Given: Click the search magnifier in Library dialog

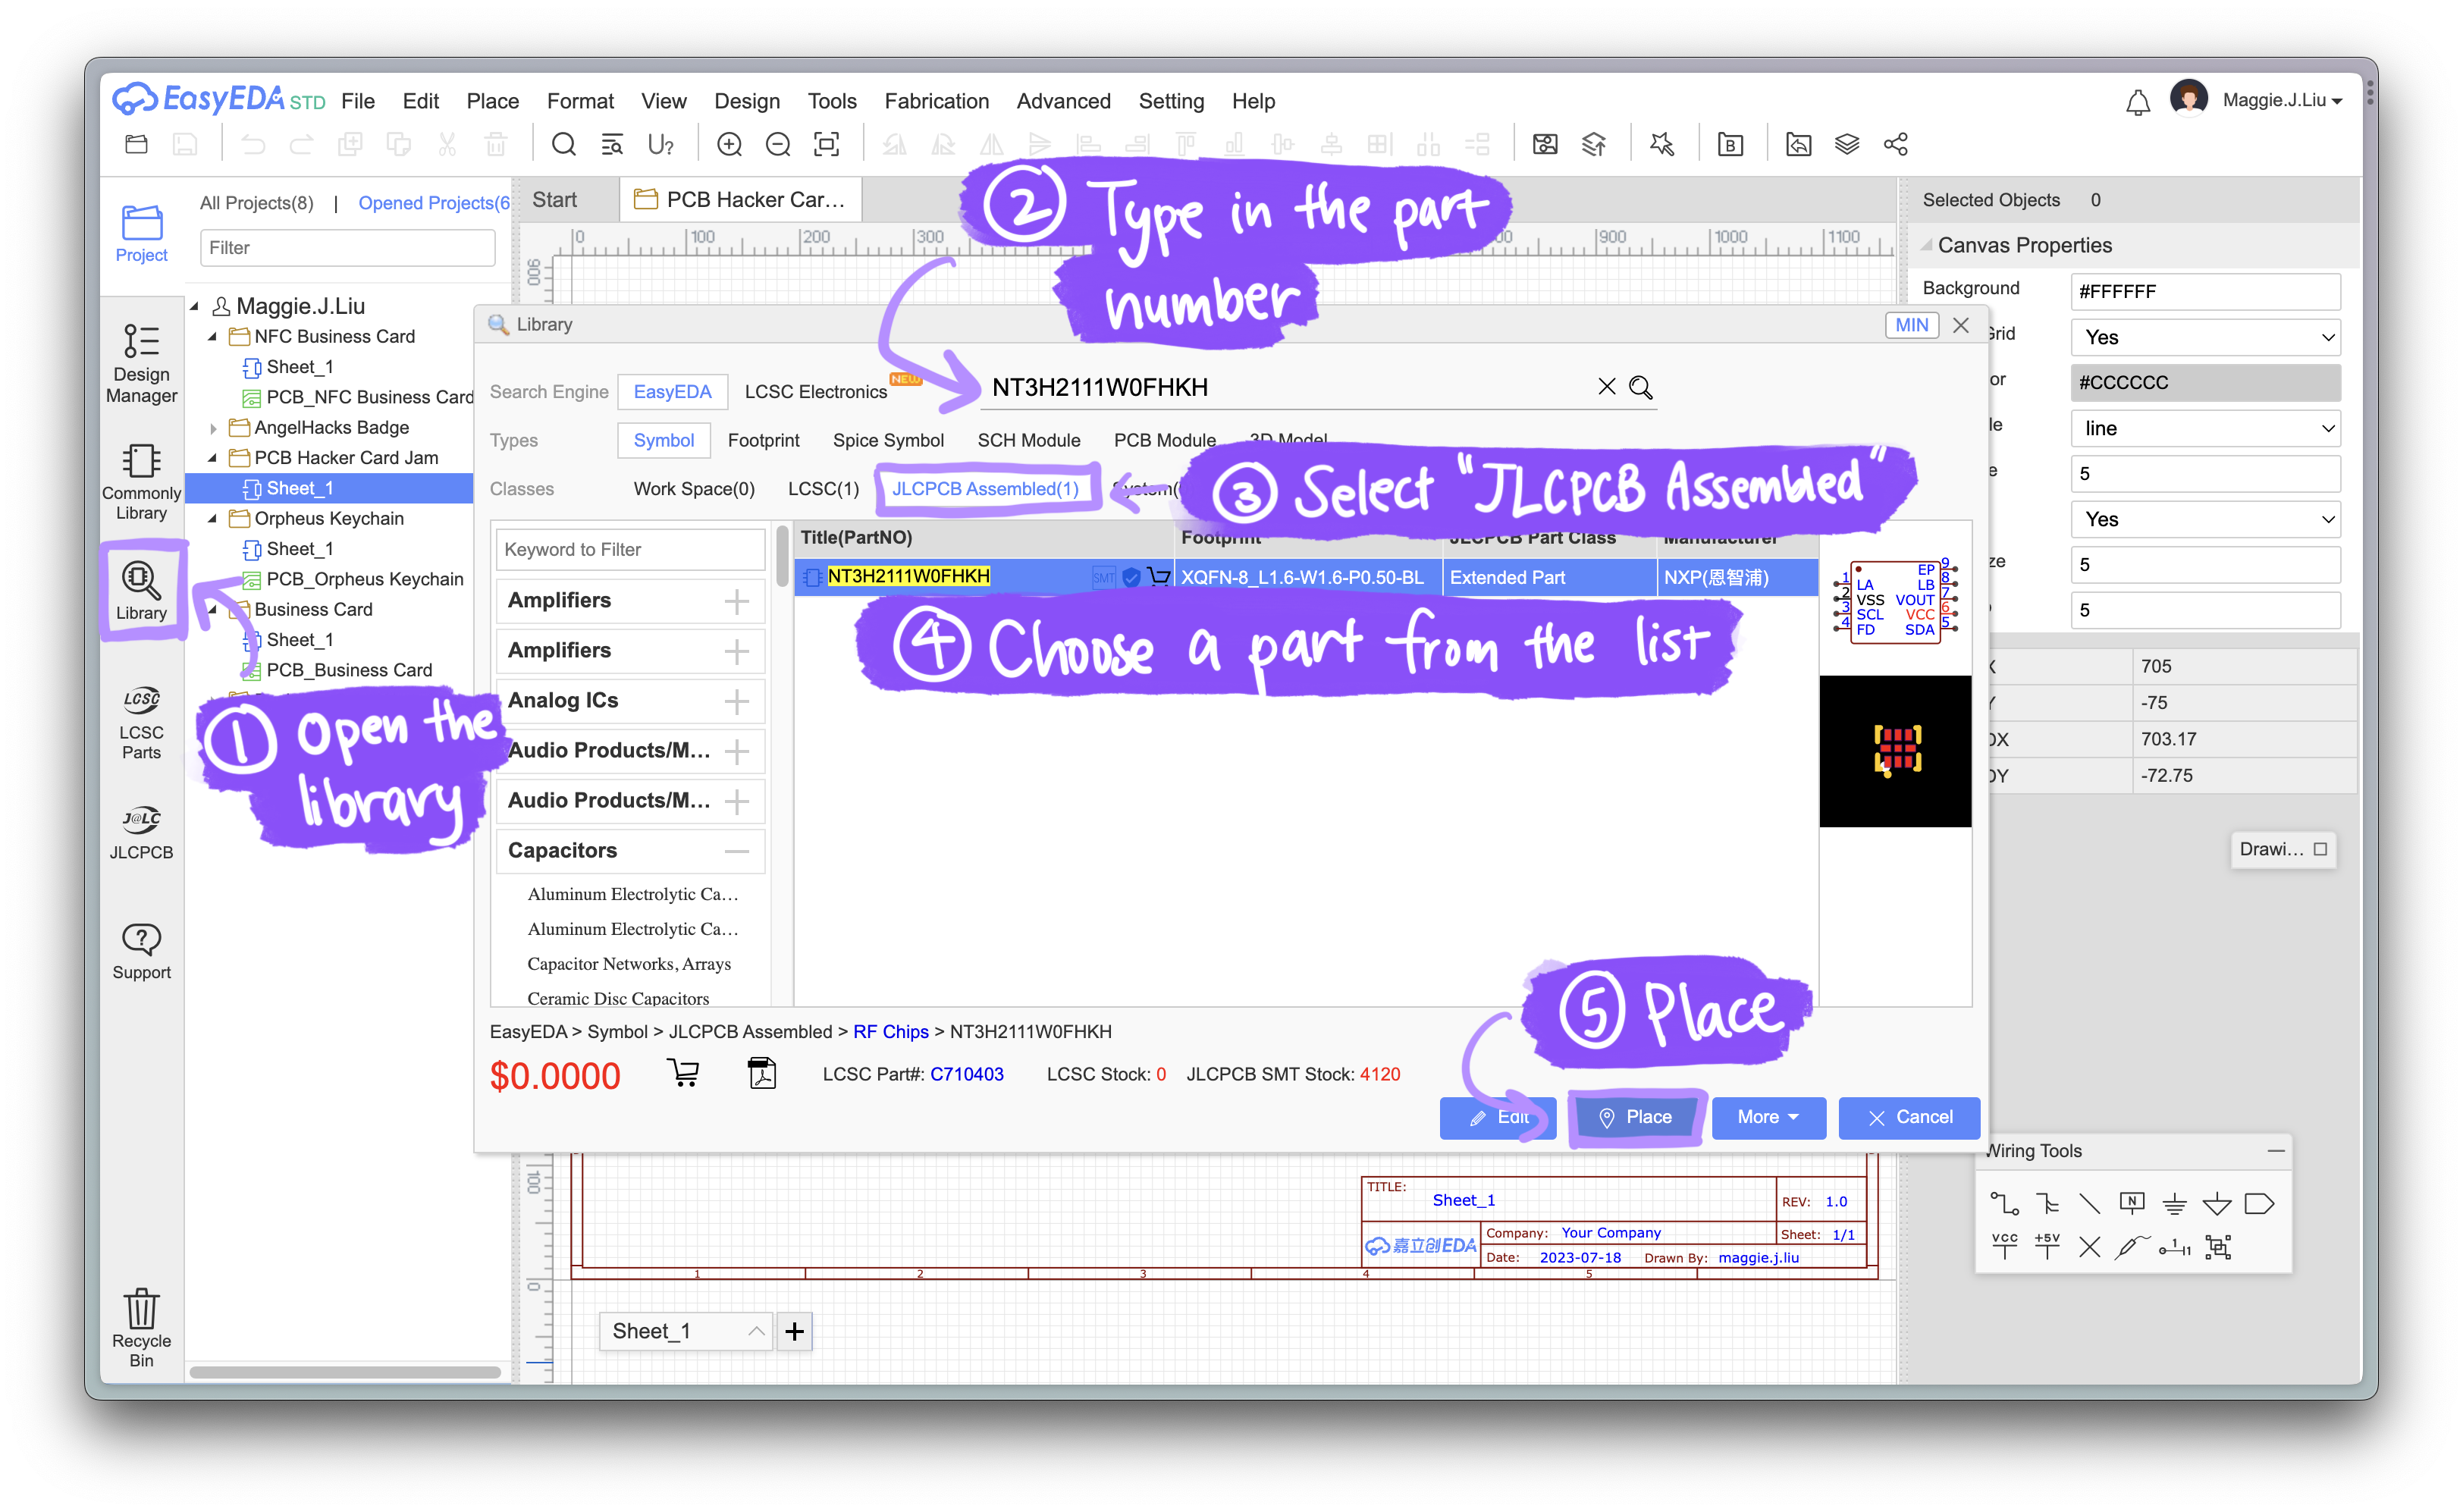Looking at the screenshot, I should tap(1641, 388).
